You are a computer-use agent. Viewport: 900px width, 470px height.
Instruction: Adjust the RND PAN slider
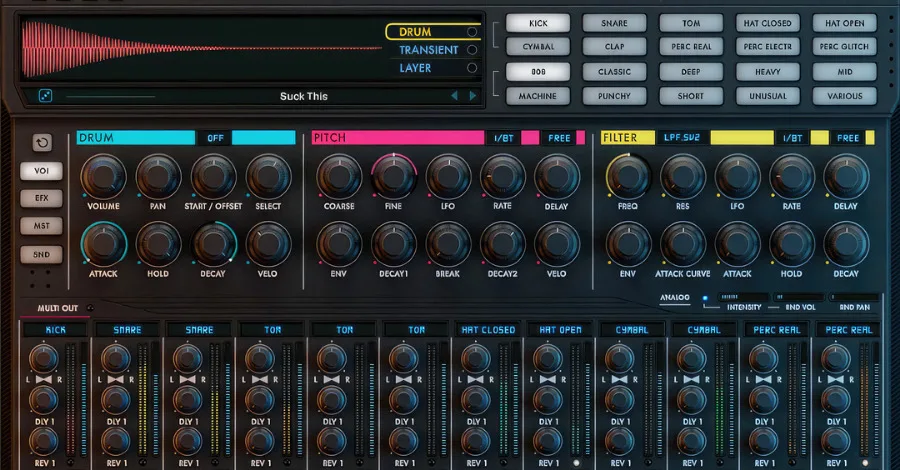(x=854, y=297)
